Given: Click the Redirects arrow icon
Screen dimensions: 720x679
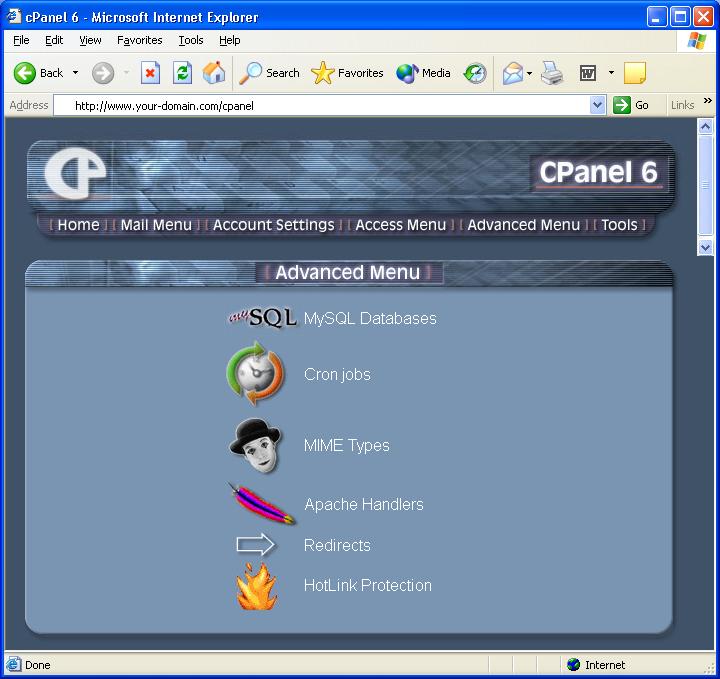Looking at the screenshot, I should point(255,544).
